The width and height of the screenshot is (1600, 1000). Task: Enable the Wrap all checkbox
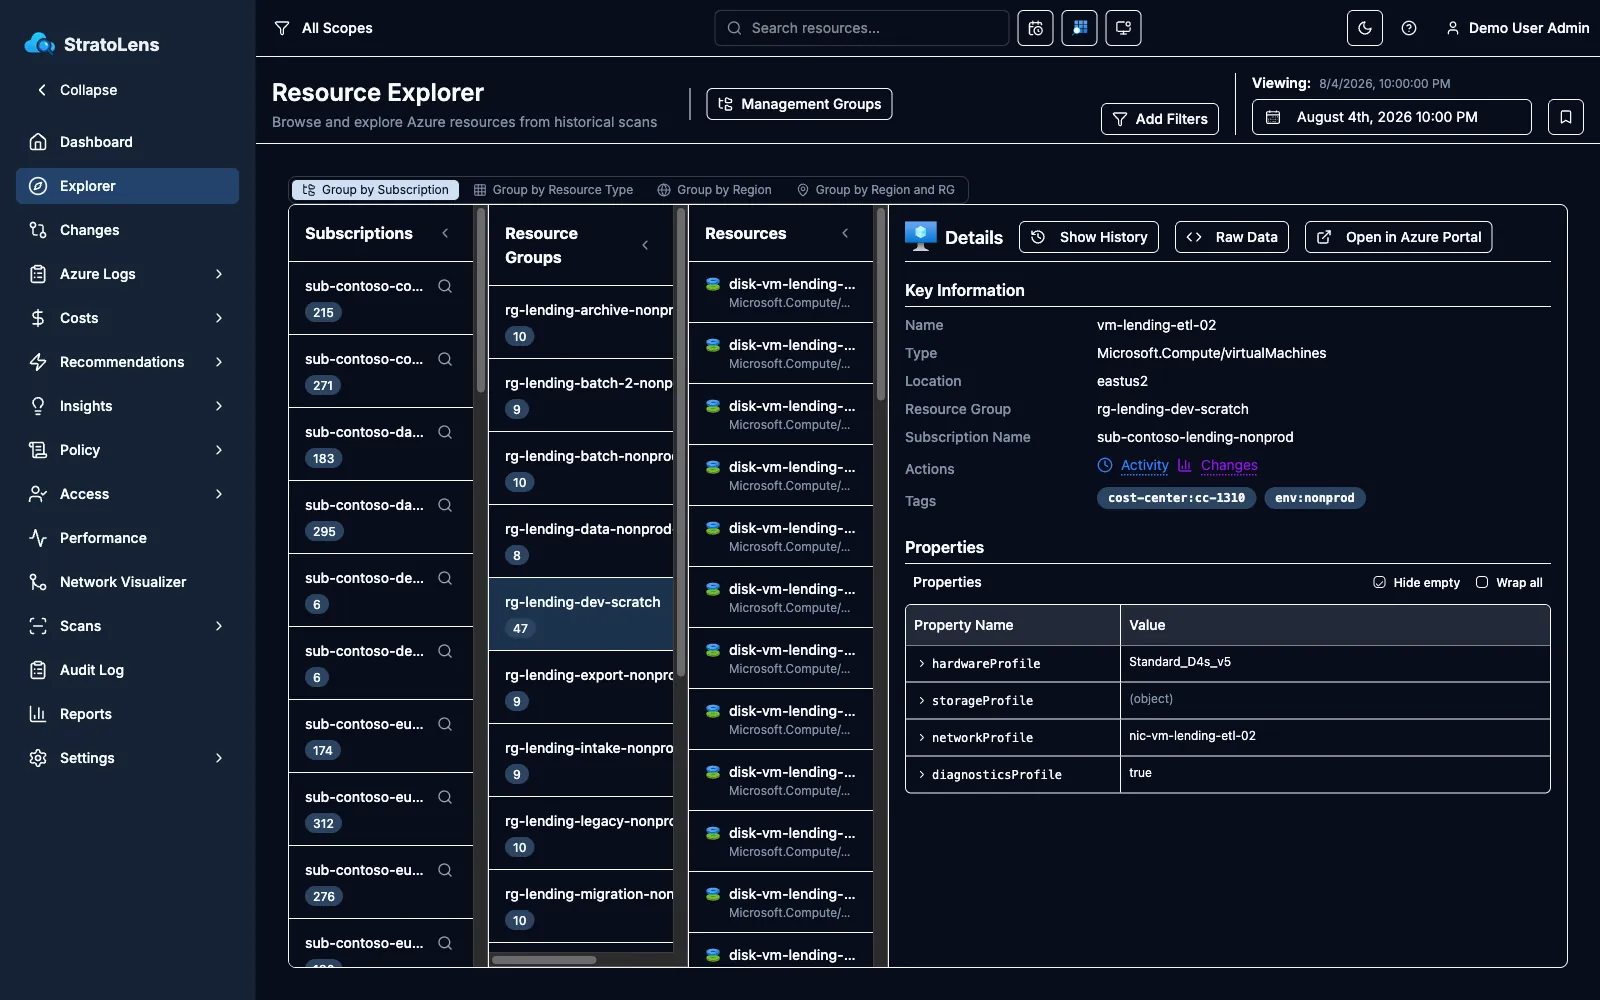1482,582
